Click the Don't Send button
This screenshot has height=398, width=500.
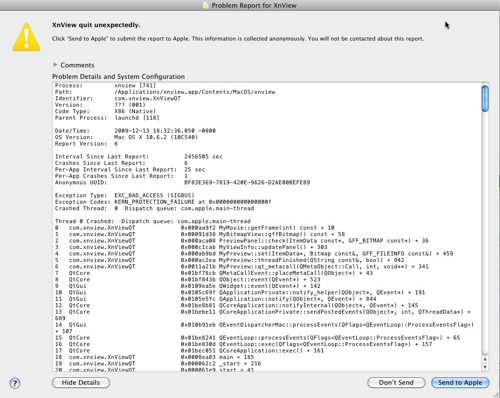396,383
